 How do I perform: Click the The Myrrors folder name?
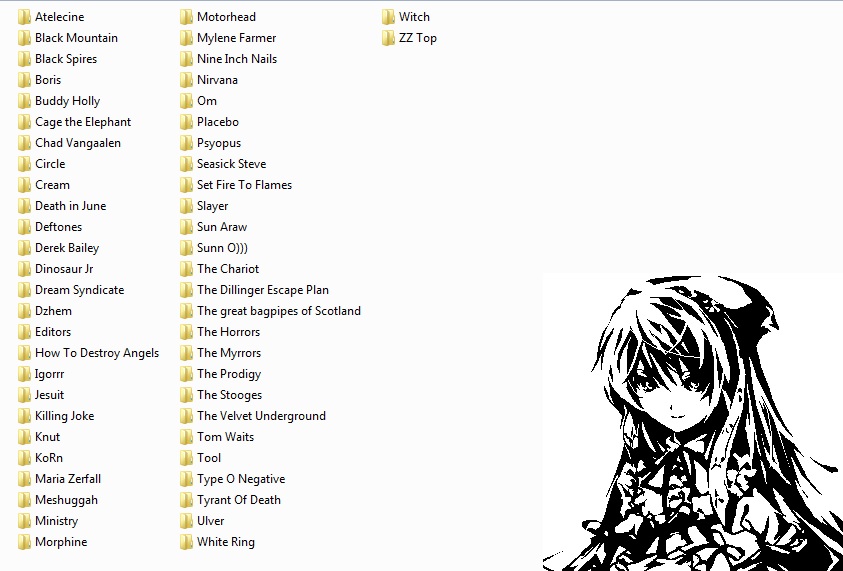[229, 353]
